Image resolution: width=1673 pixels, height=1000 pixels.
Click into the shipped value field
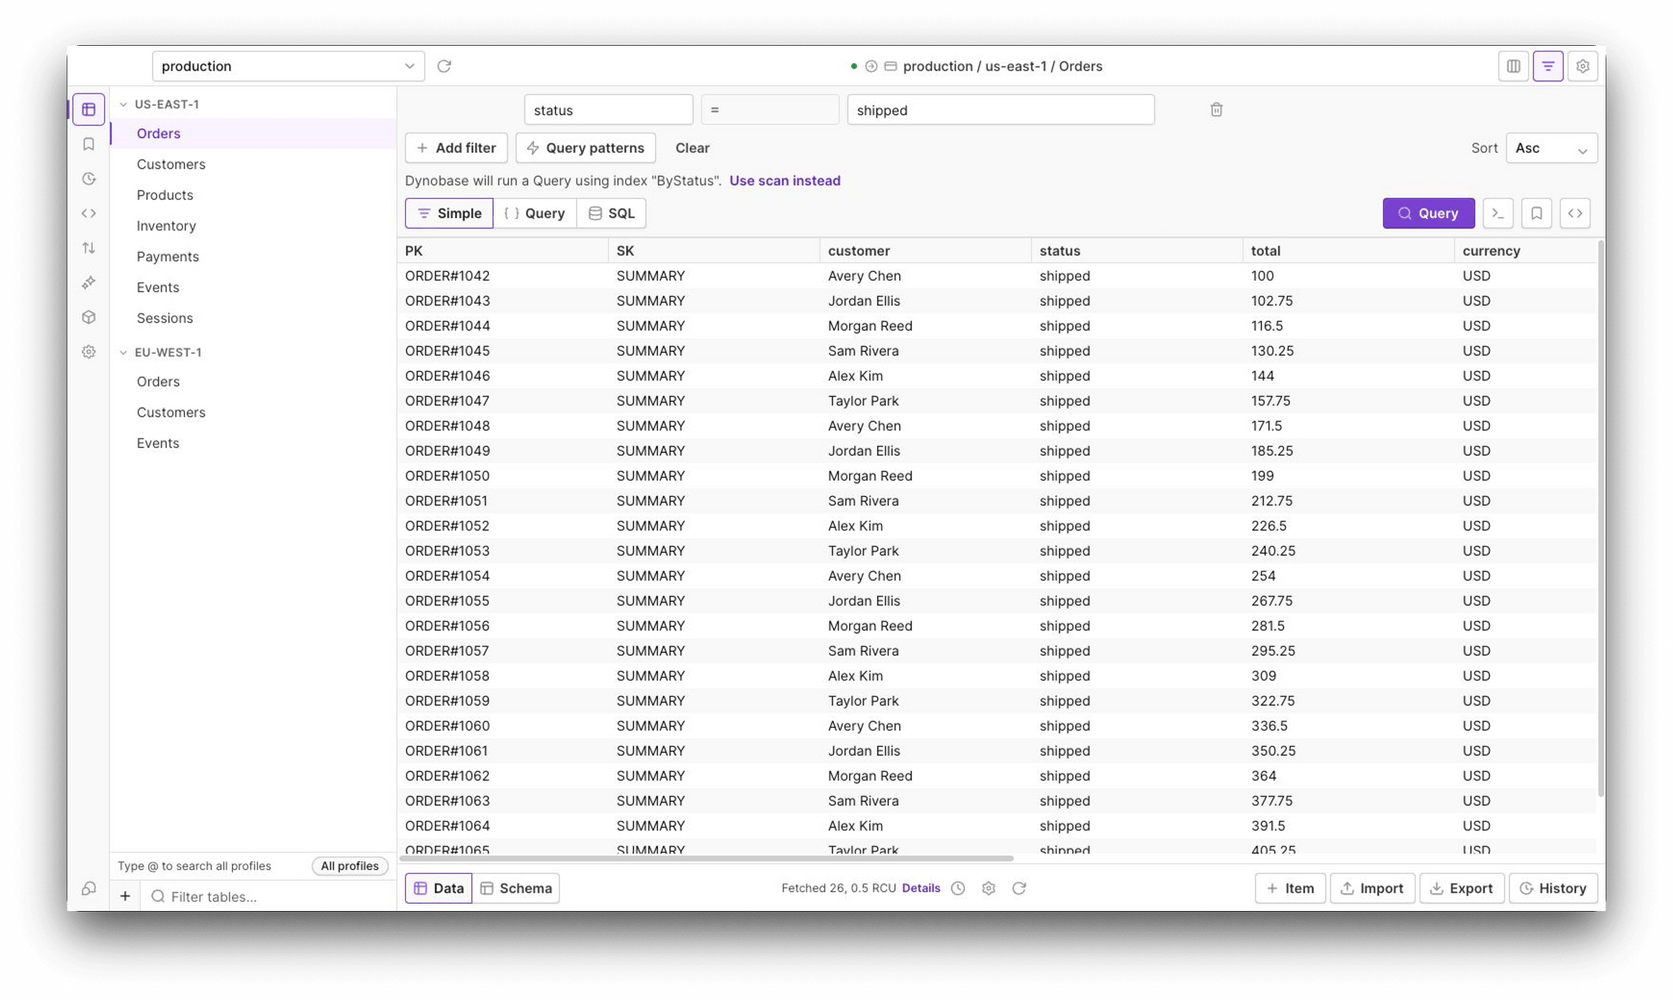(x=1001, y=110)
